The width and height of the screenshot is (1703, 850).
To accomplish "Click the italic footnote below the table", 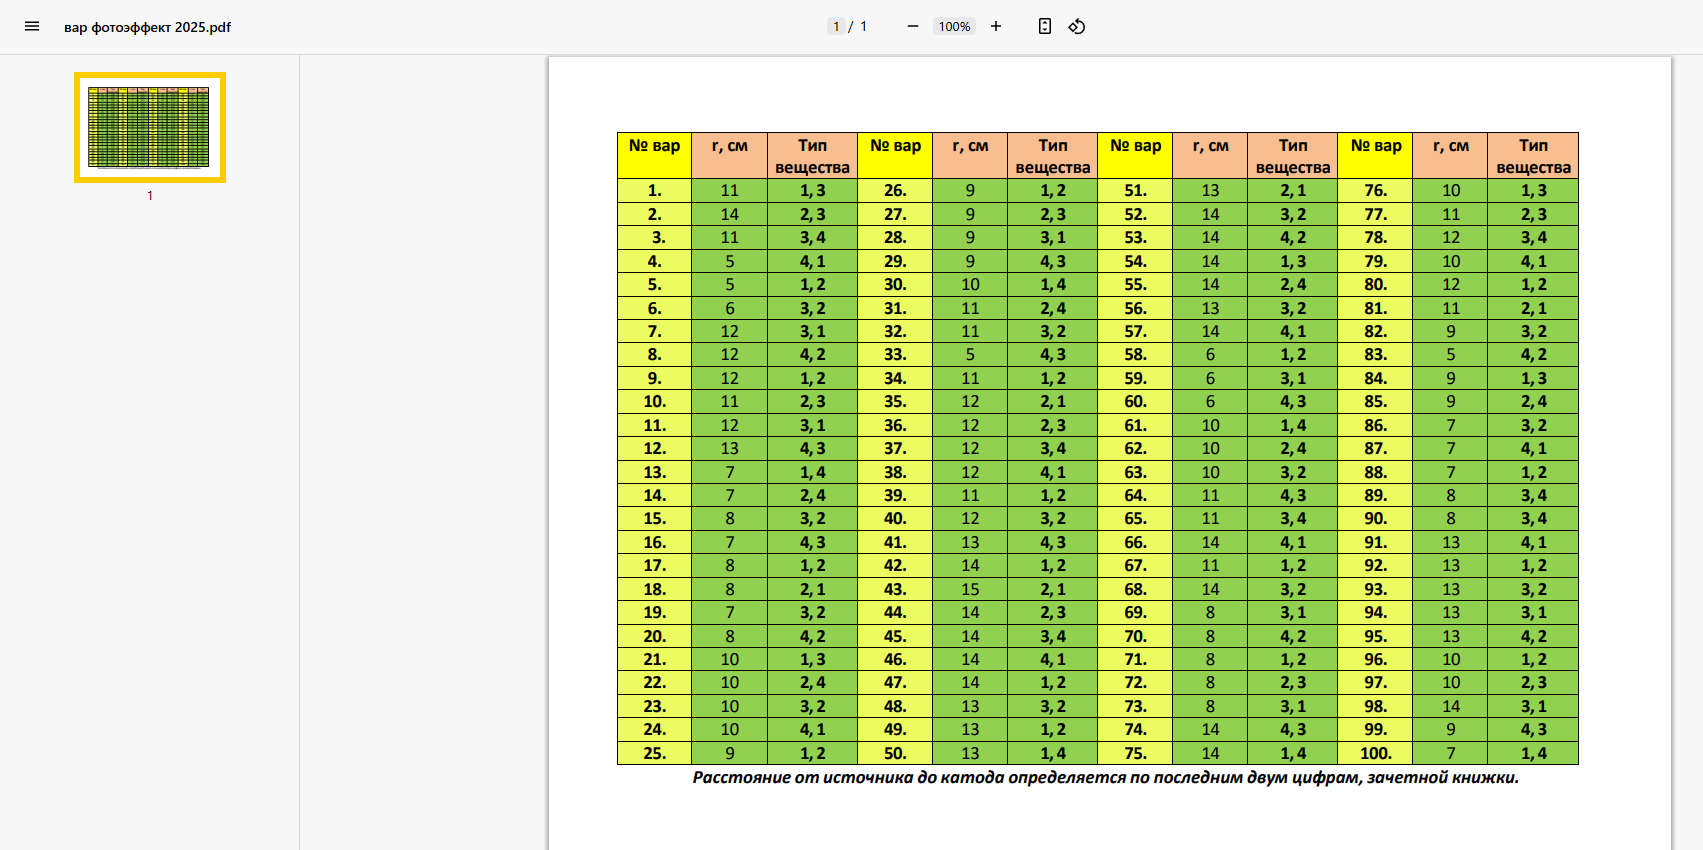I will [x=1105, y=778].
